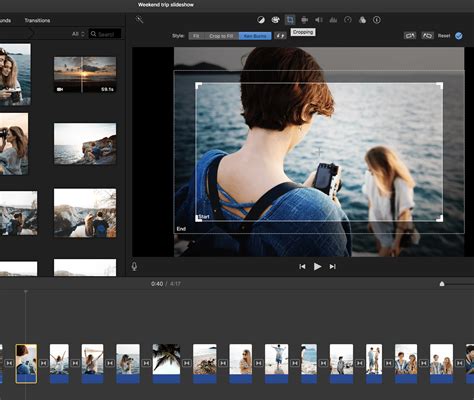Click the timeline playhead marker
Image resolution: width=474 pixels, height=400 pixels.
(26, 292)
